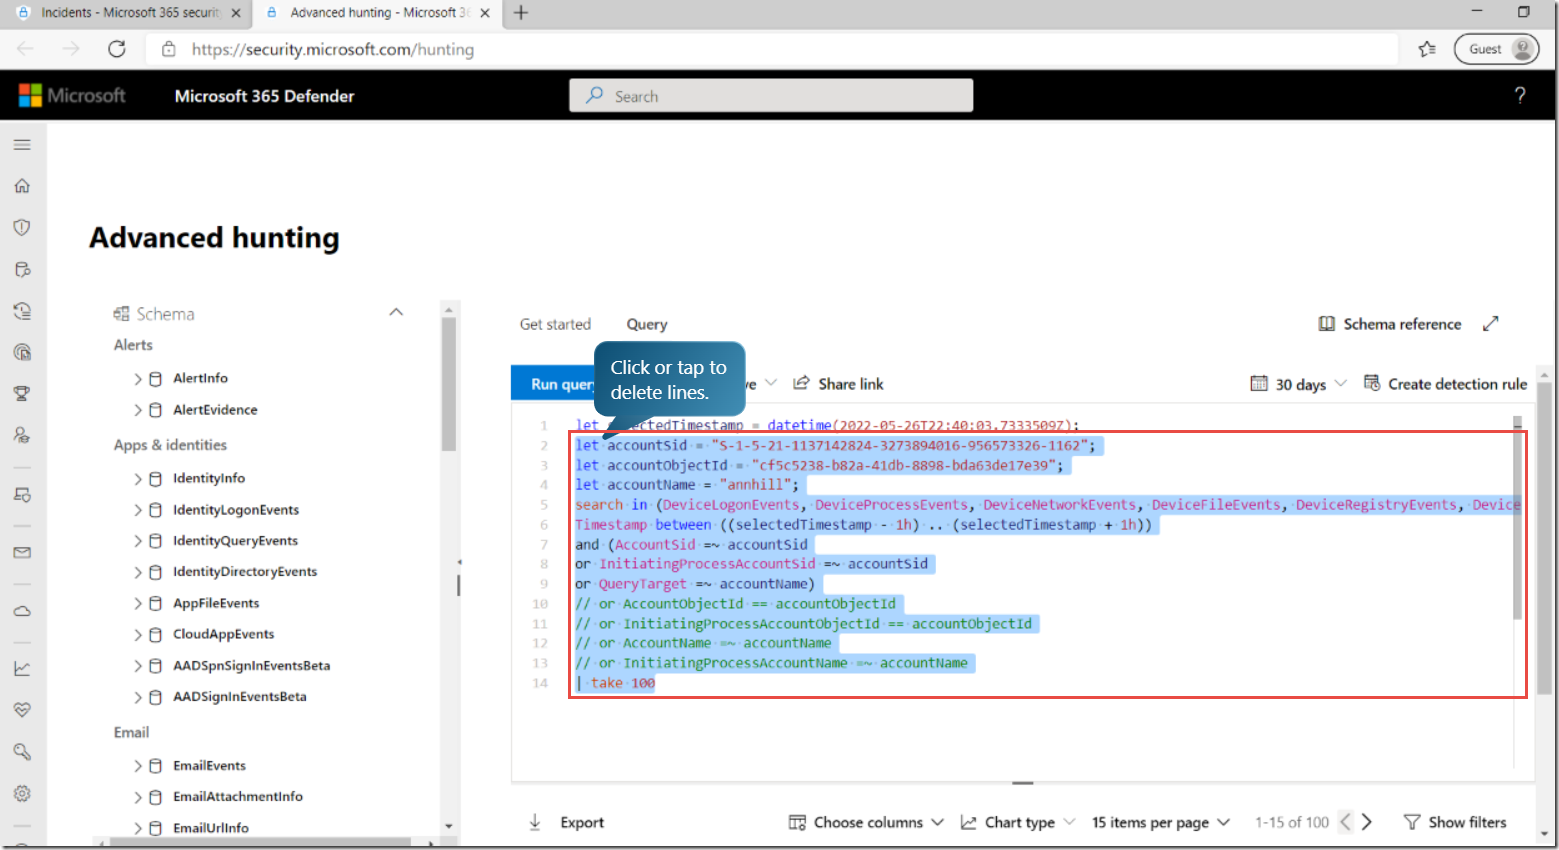Screen dimensions: 1559x850
Task: Switch to Get started tab
Action: 555,324
